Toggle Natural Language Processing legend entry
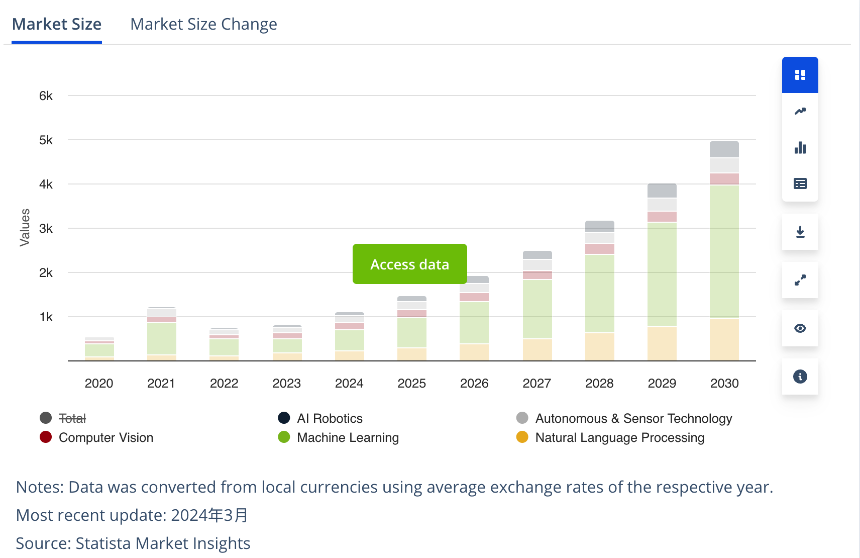Viewport: 860px width, 558px height. click(x=610, y=437)
